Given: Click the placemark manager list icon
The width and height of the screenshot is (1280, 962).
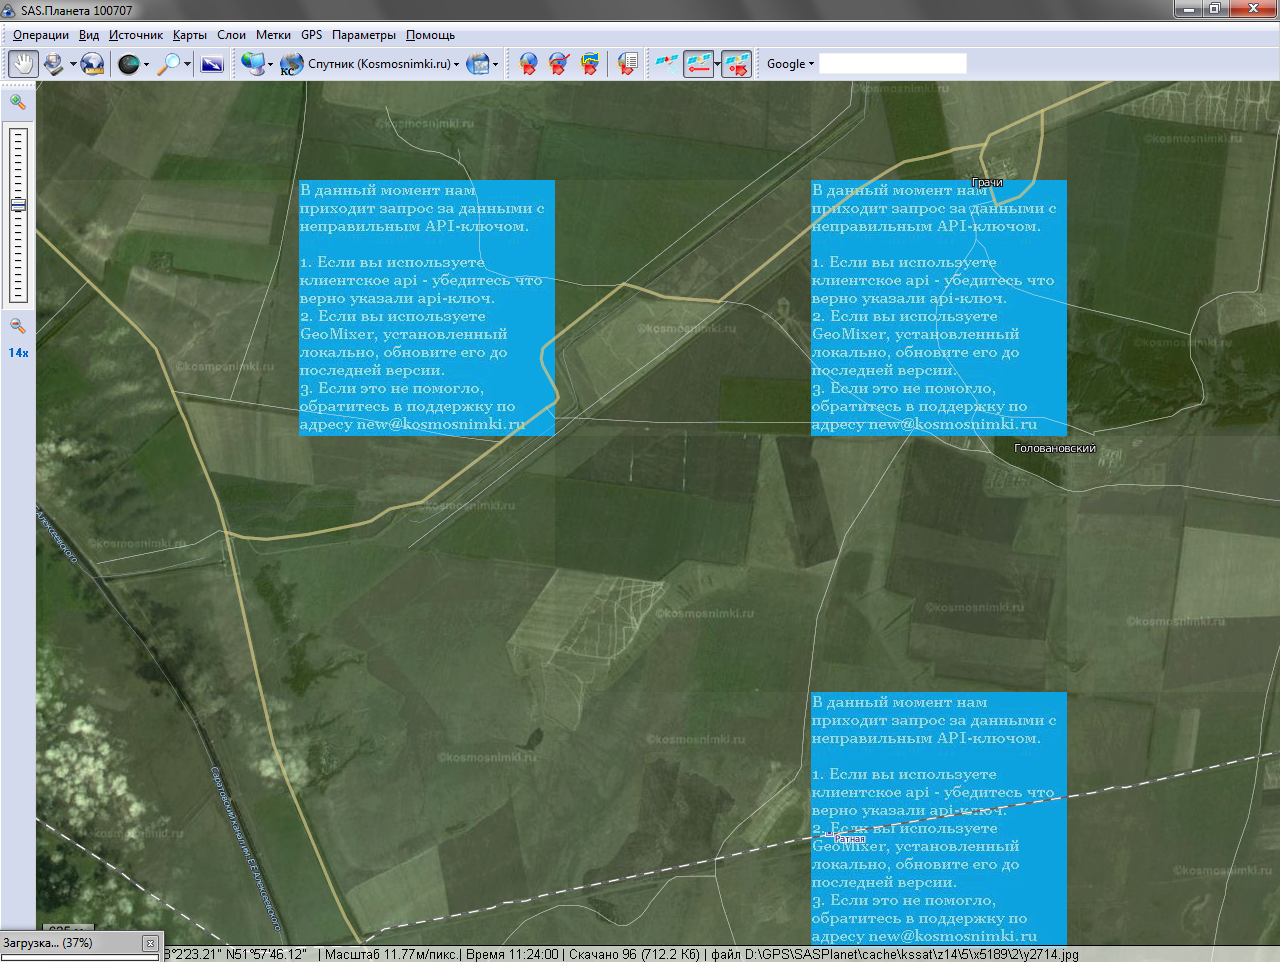Looking at the screenshot, I should (x=627, y=64).
